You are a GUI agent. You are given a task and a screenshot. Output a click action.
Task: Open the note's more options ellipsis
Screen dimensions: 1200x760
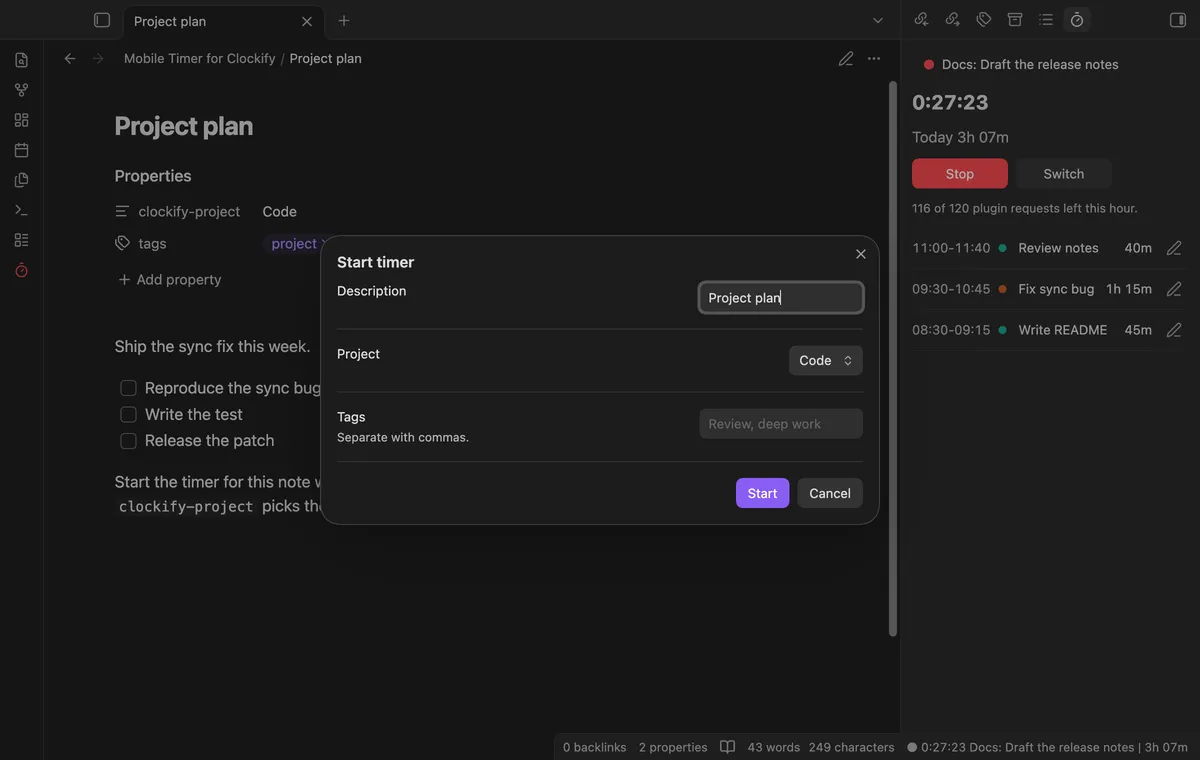(x=874, y=59)
